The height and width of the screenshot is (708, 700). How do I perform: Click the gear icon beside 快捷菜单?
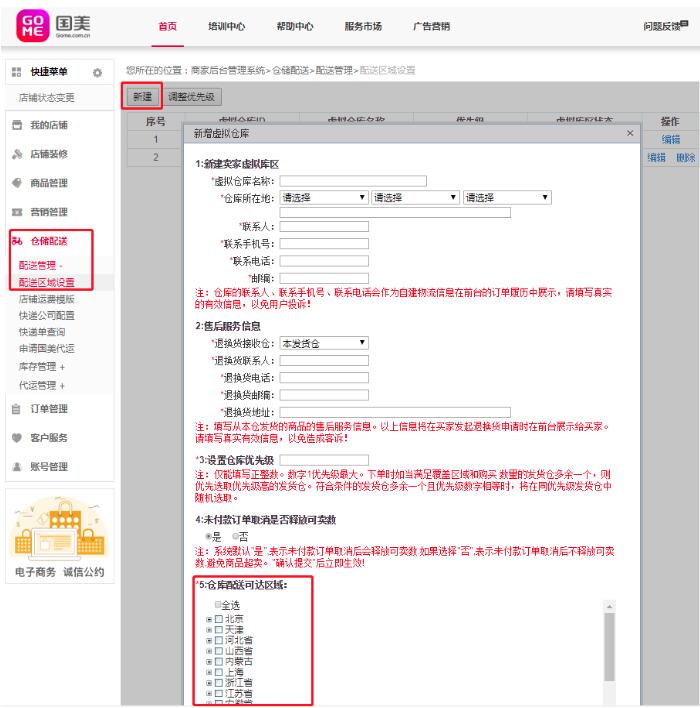pos(98,72)
